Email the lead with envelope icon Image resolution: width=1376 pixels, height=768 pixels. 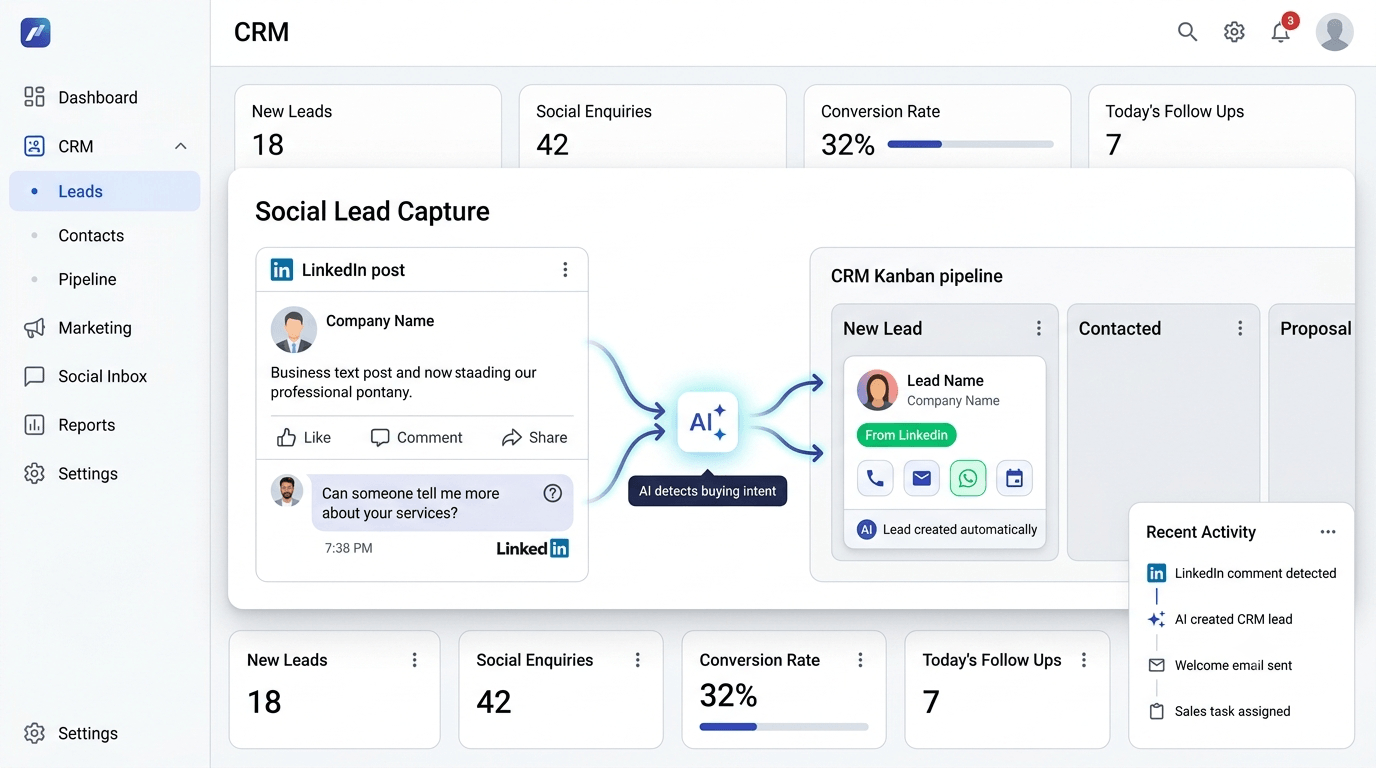point(922,479)
